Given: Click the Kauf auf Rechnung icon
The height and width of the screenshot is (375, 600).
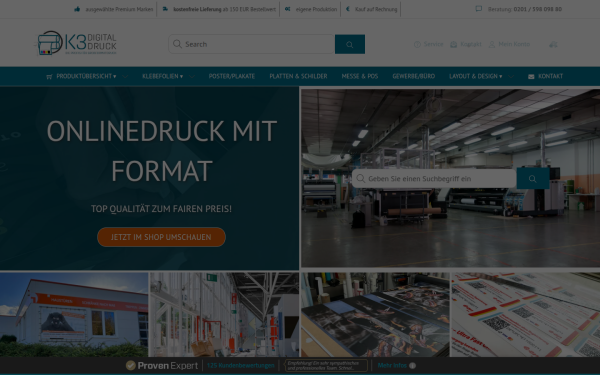Looking at the screenshot, I should (x=347, y=9).
